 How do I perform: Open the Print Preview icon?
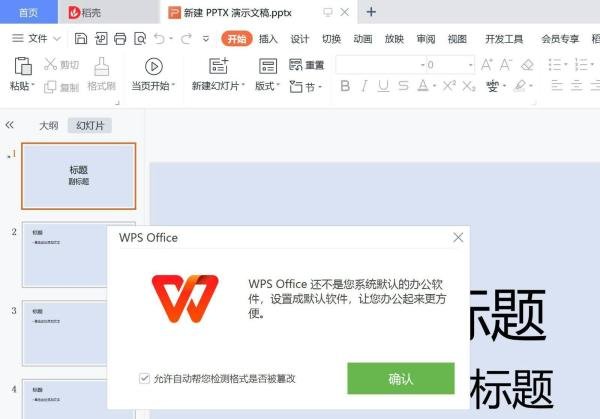coord(140,39)
